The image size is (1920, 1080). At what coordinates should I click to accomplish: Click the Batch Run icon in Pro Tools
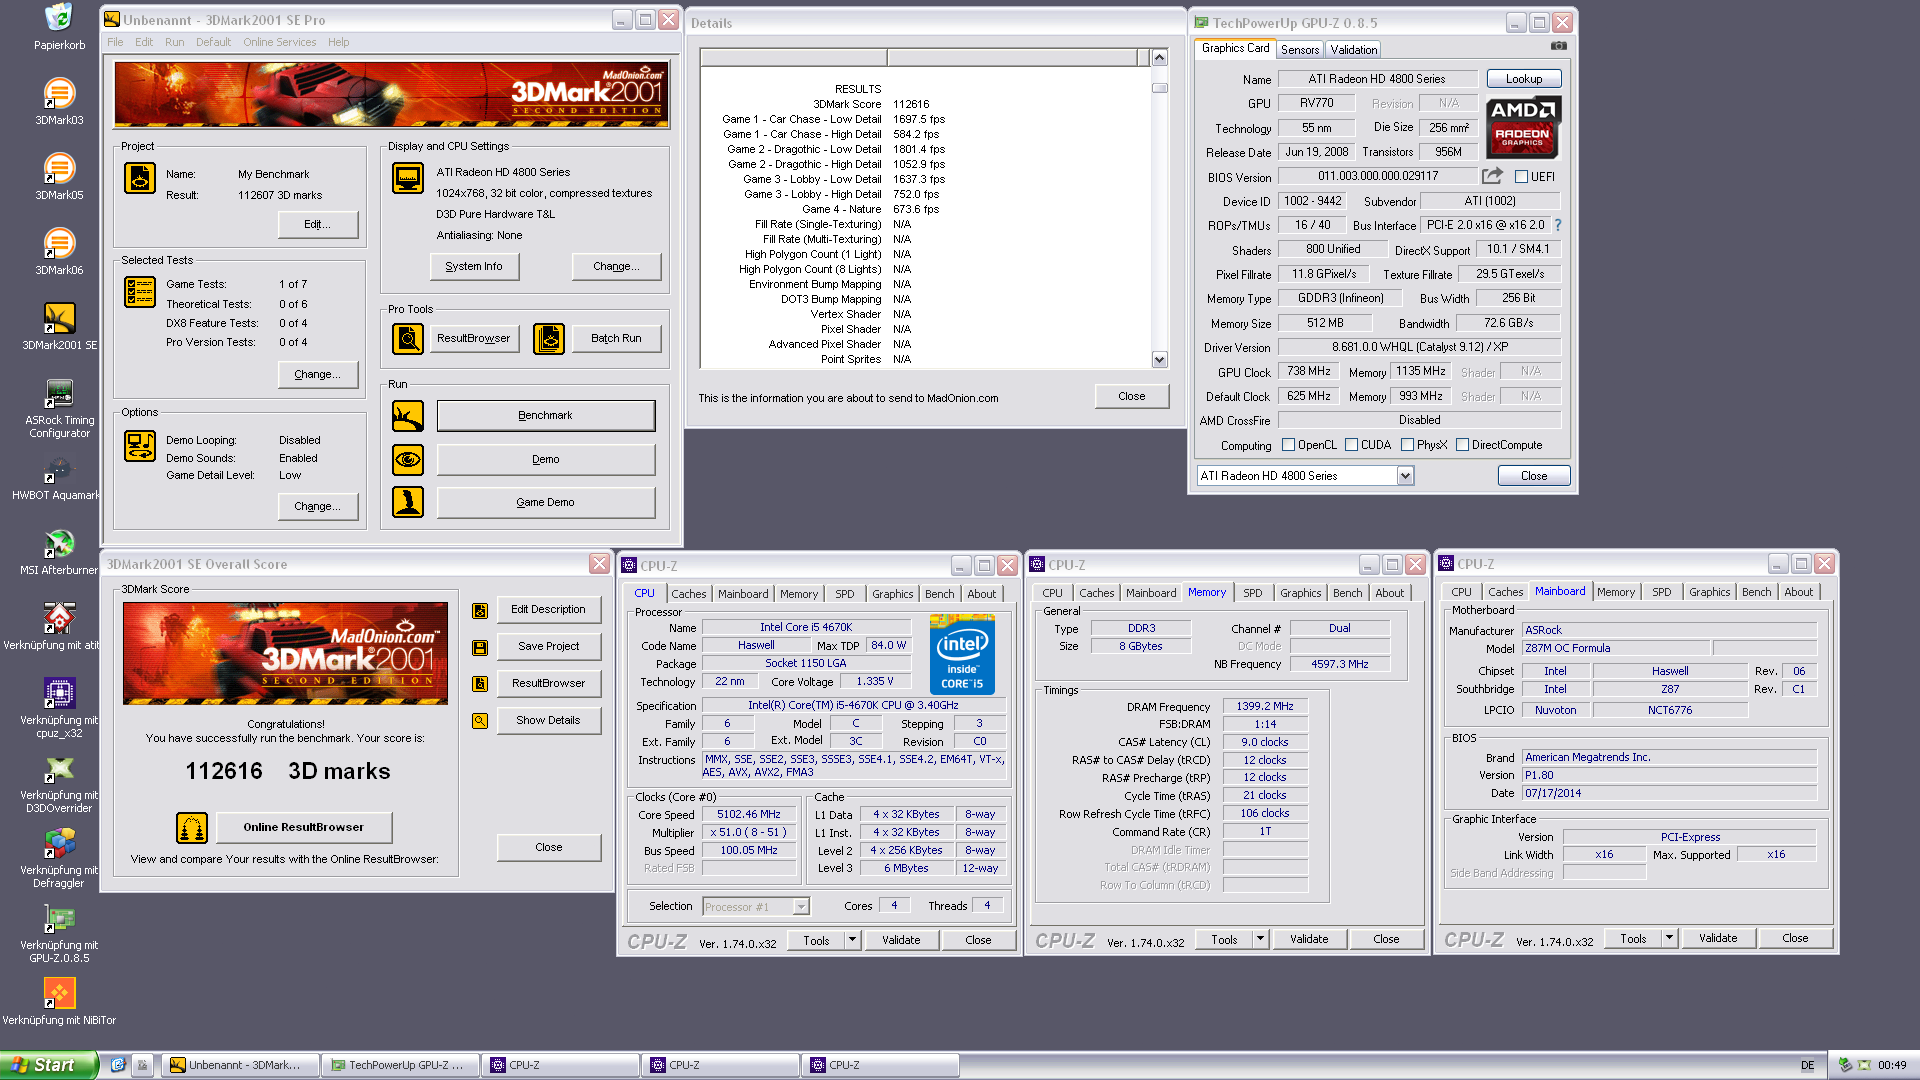click(548, 339)
